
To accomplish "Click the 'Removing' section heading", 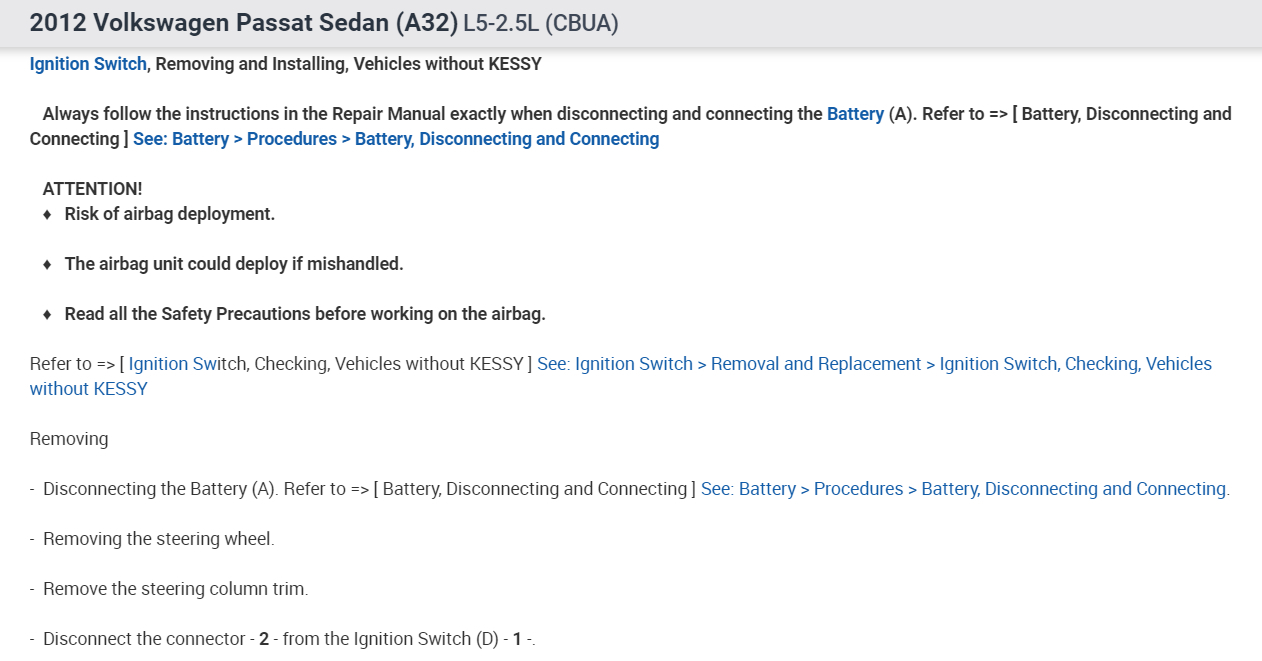I will click(x=69, y=439).
